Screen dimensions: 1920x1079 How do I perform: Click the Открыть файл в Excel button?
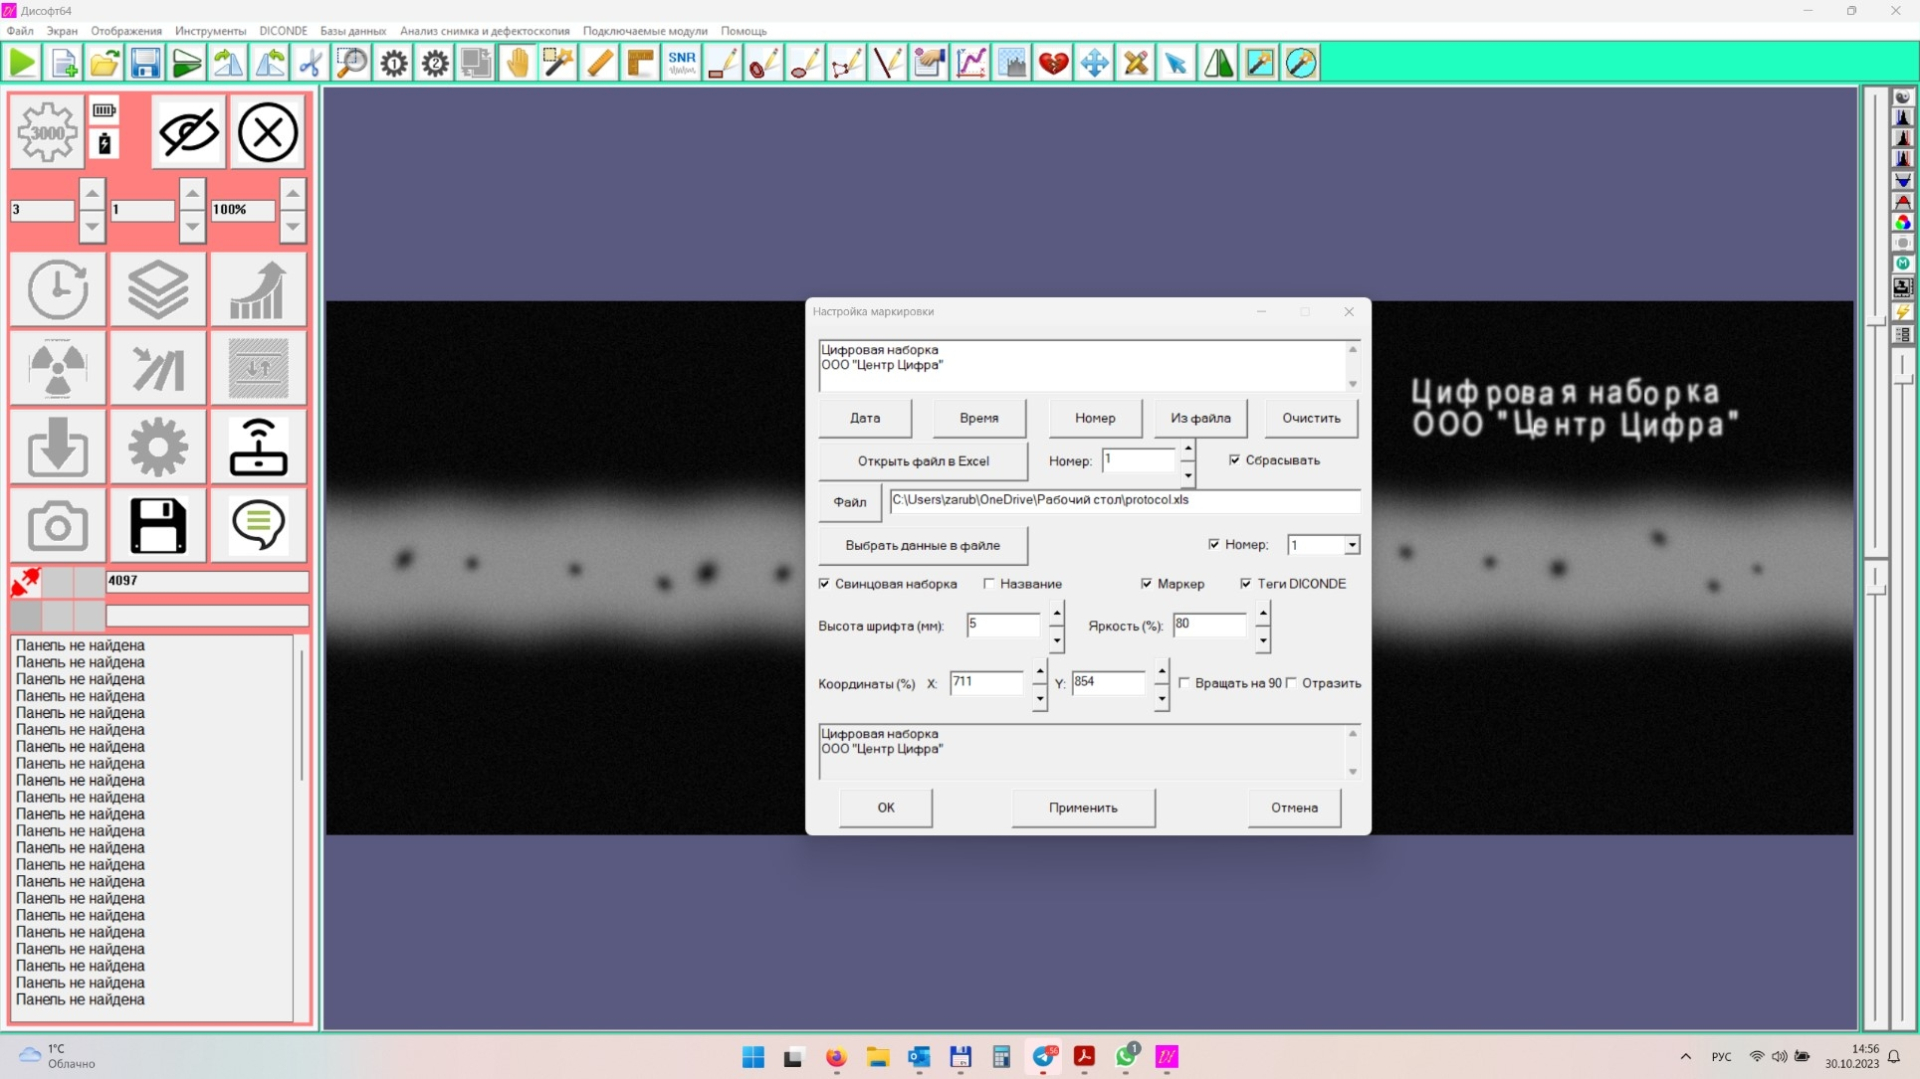[x=922, y=461]
